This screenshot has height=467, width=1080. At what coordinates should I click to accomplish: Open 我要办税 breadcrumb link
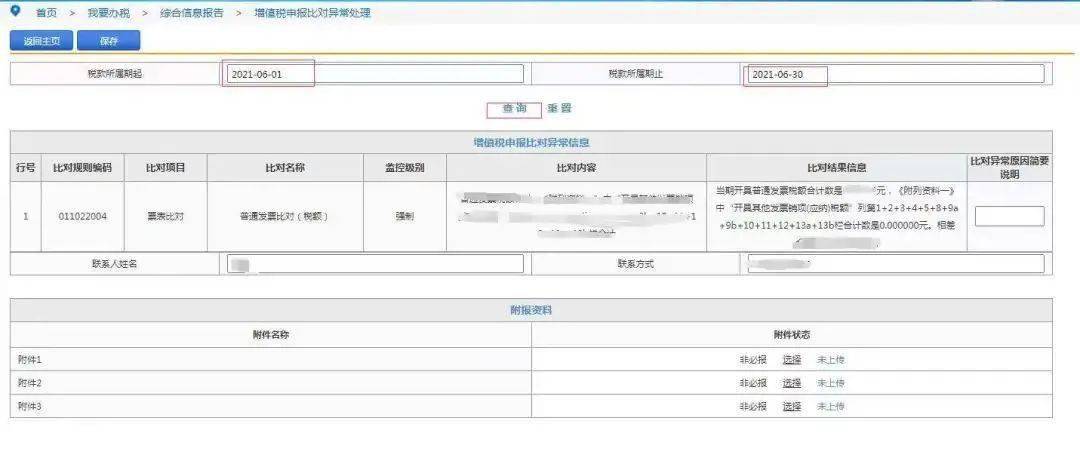[109, 12]
